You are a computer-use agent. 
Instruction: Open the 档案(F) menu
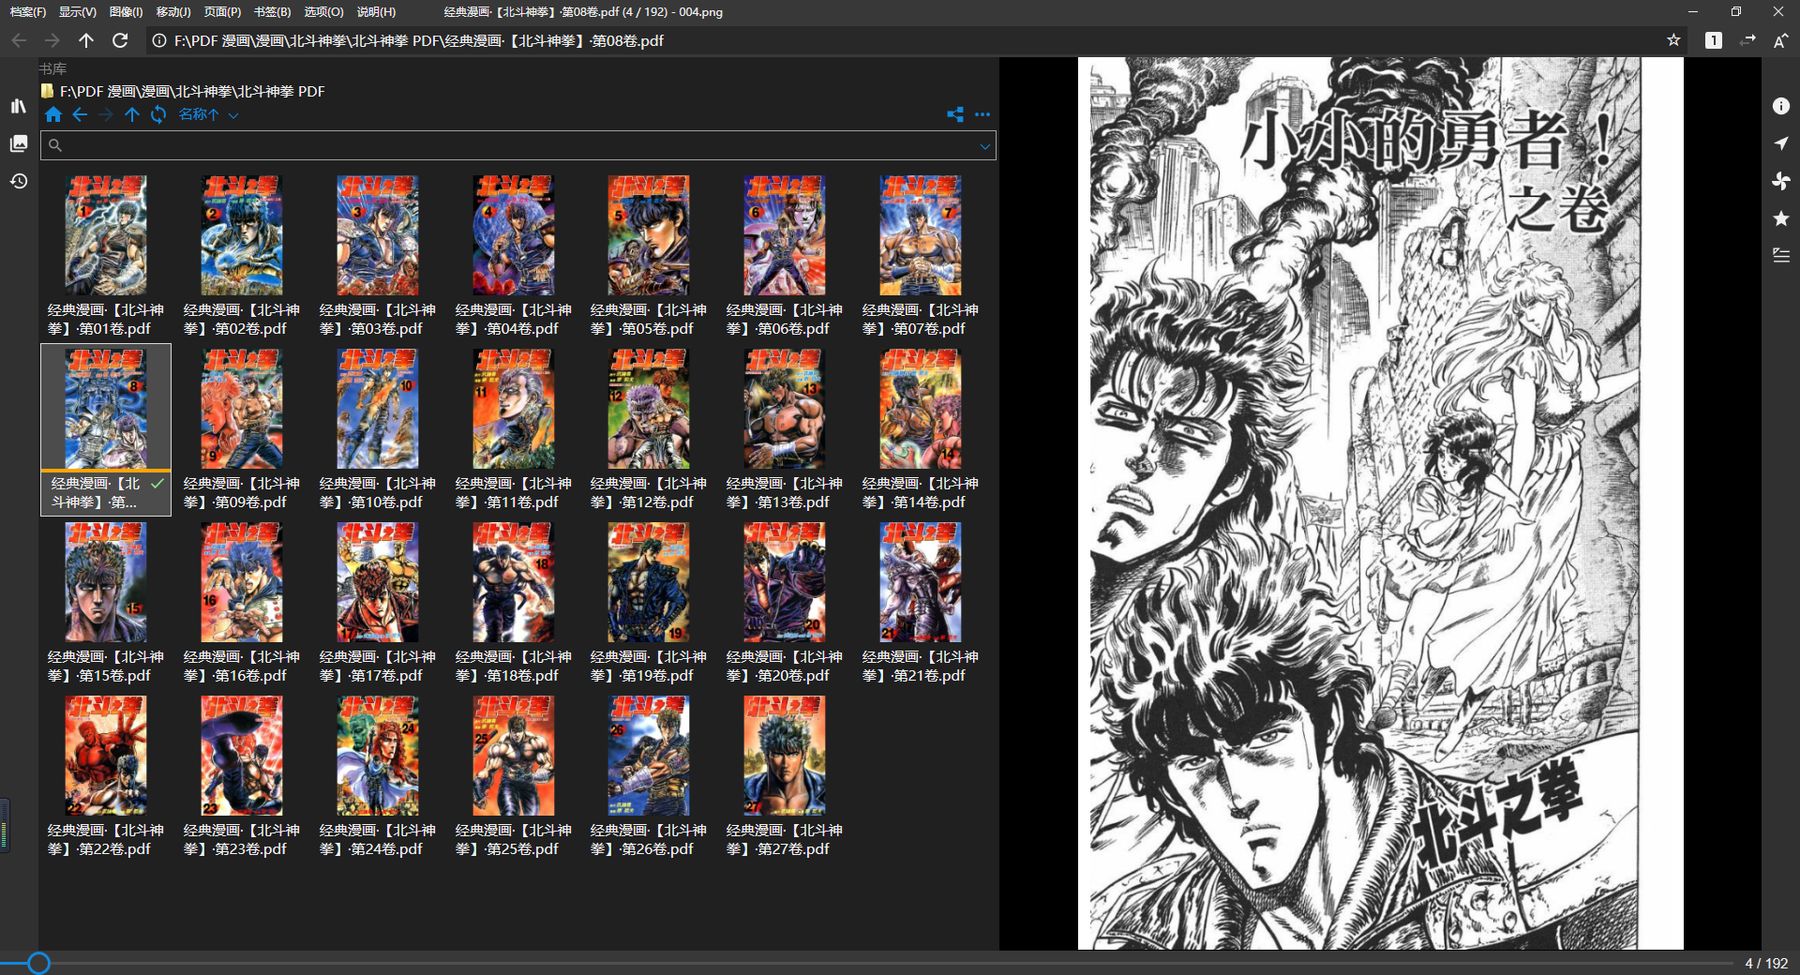pyautogui.click(x=27, y=12)
